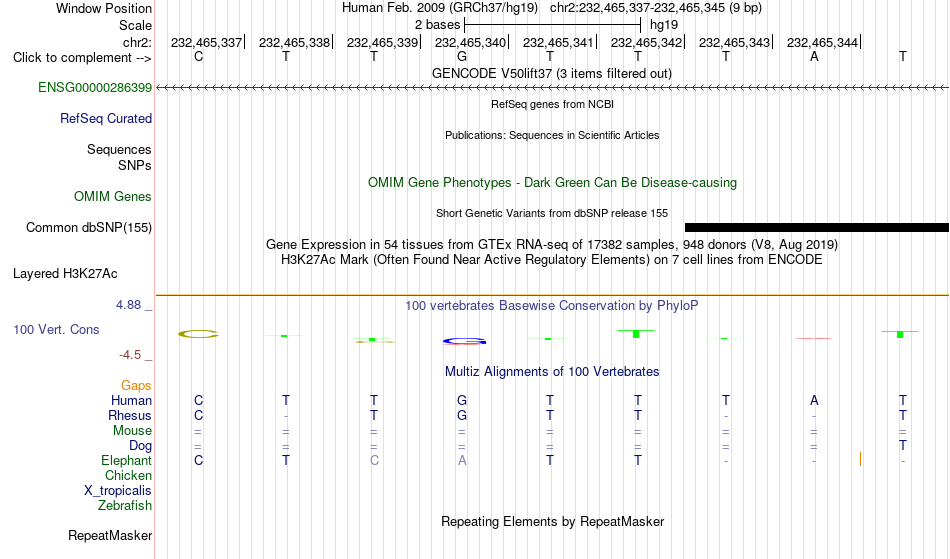Select the X_tropicalis species label
This screenshot has height=559, width=950.
pos(118,491)
